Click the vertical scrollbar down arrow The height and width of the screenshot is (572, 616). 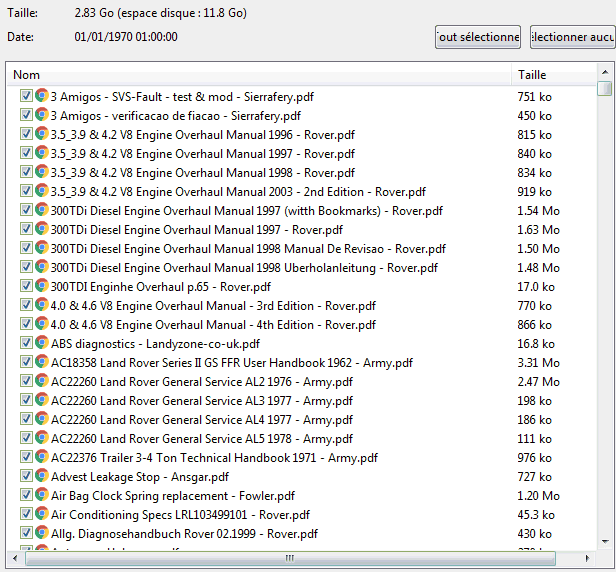[605, 542]
